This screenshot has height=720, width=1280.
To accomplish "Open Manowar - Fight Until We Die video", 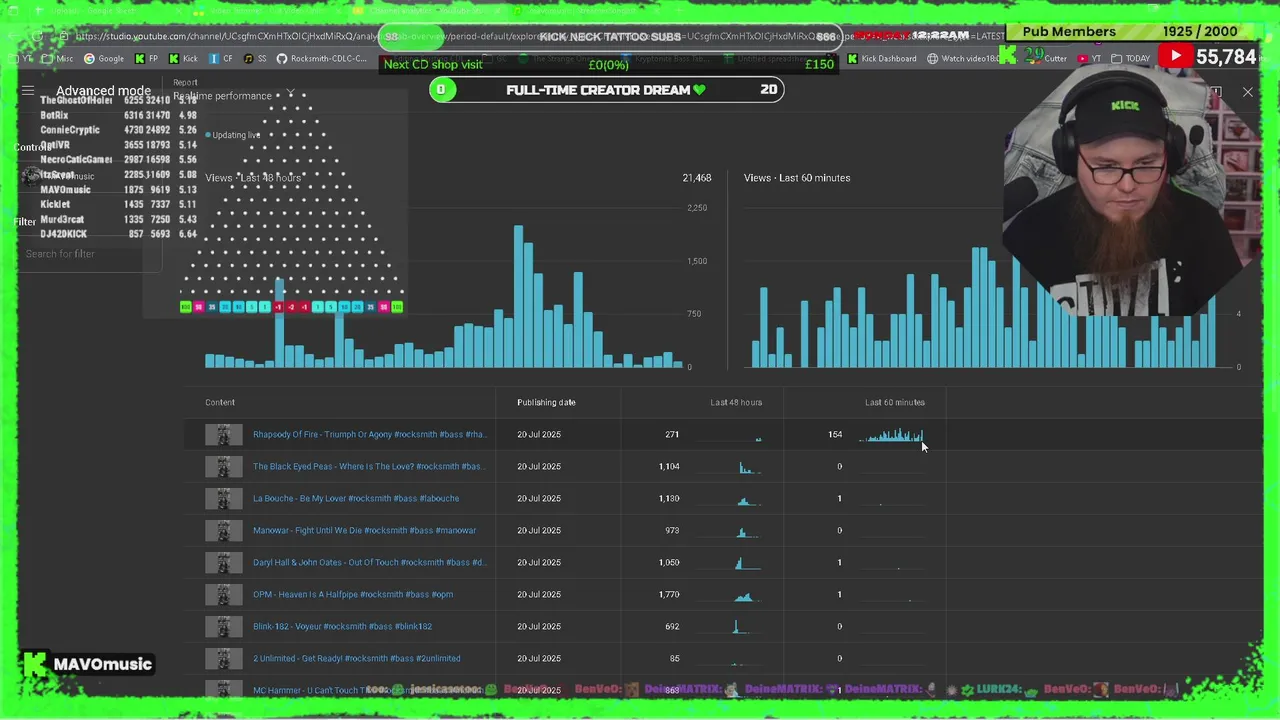I will 364,530.
